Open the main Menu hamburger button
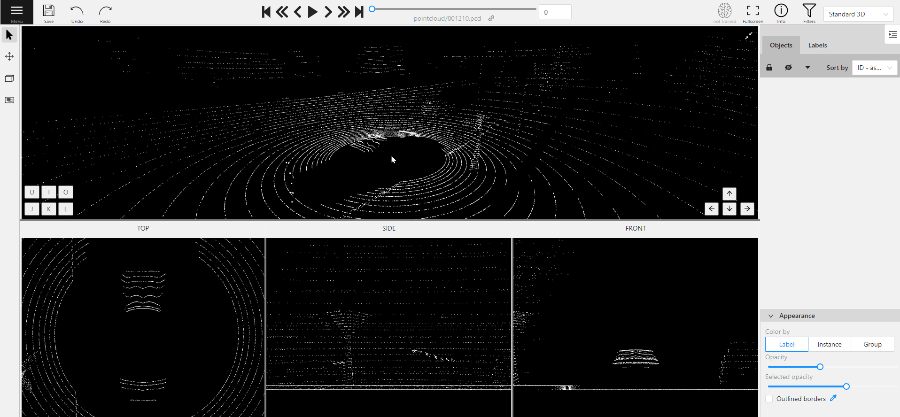 (x=16, y=11)
